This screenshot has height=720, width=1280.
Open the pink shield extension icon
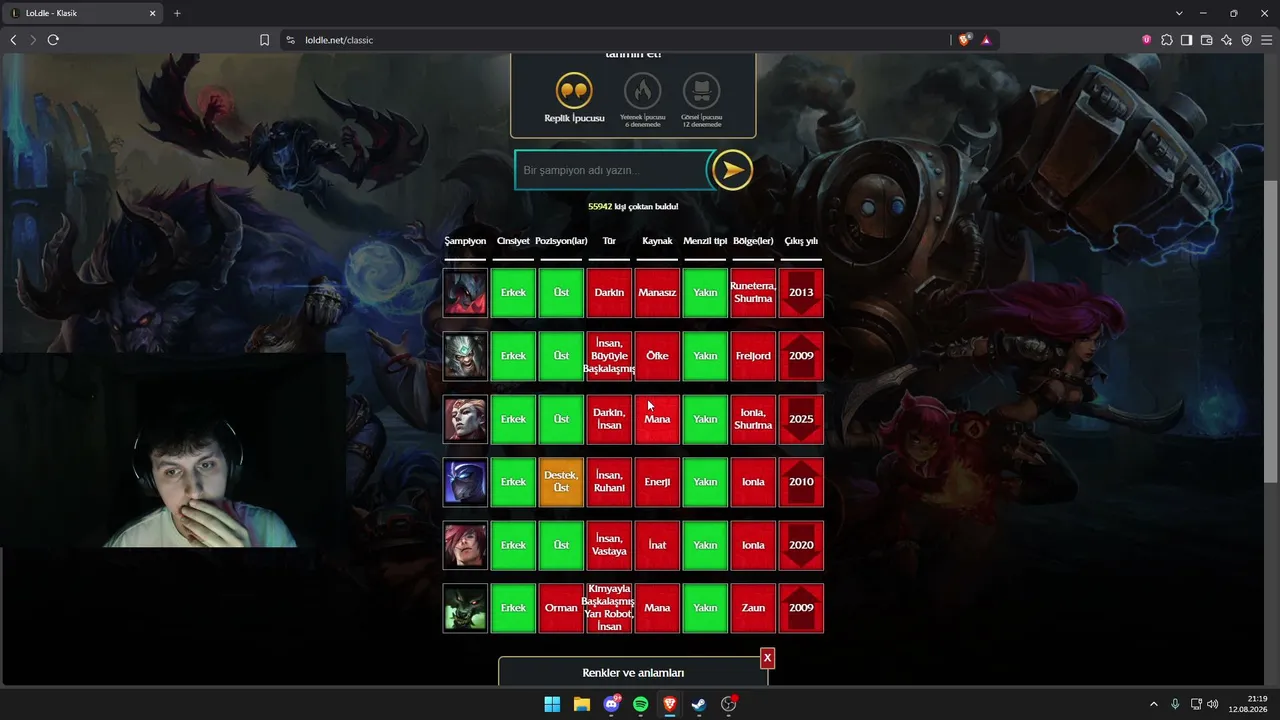click(1146, 40)
